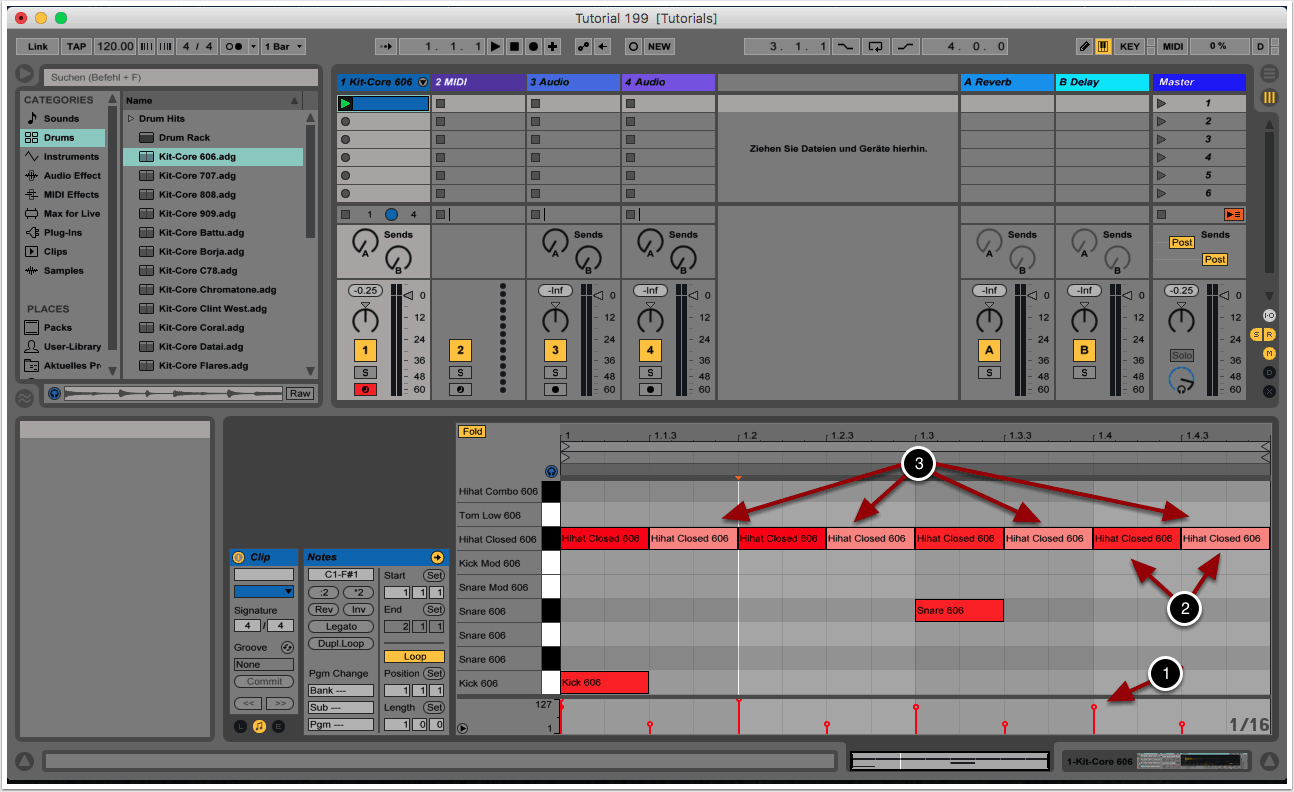Click the Dupl.Loop button
1294x792 pixels.
click(341, 644)
